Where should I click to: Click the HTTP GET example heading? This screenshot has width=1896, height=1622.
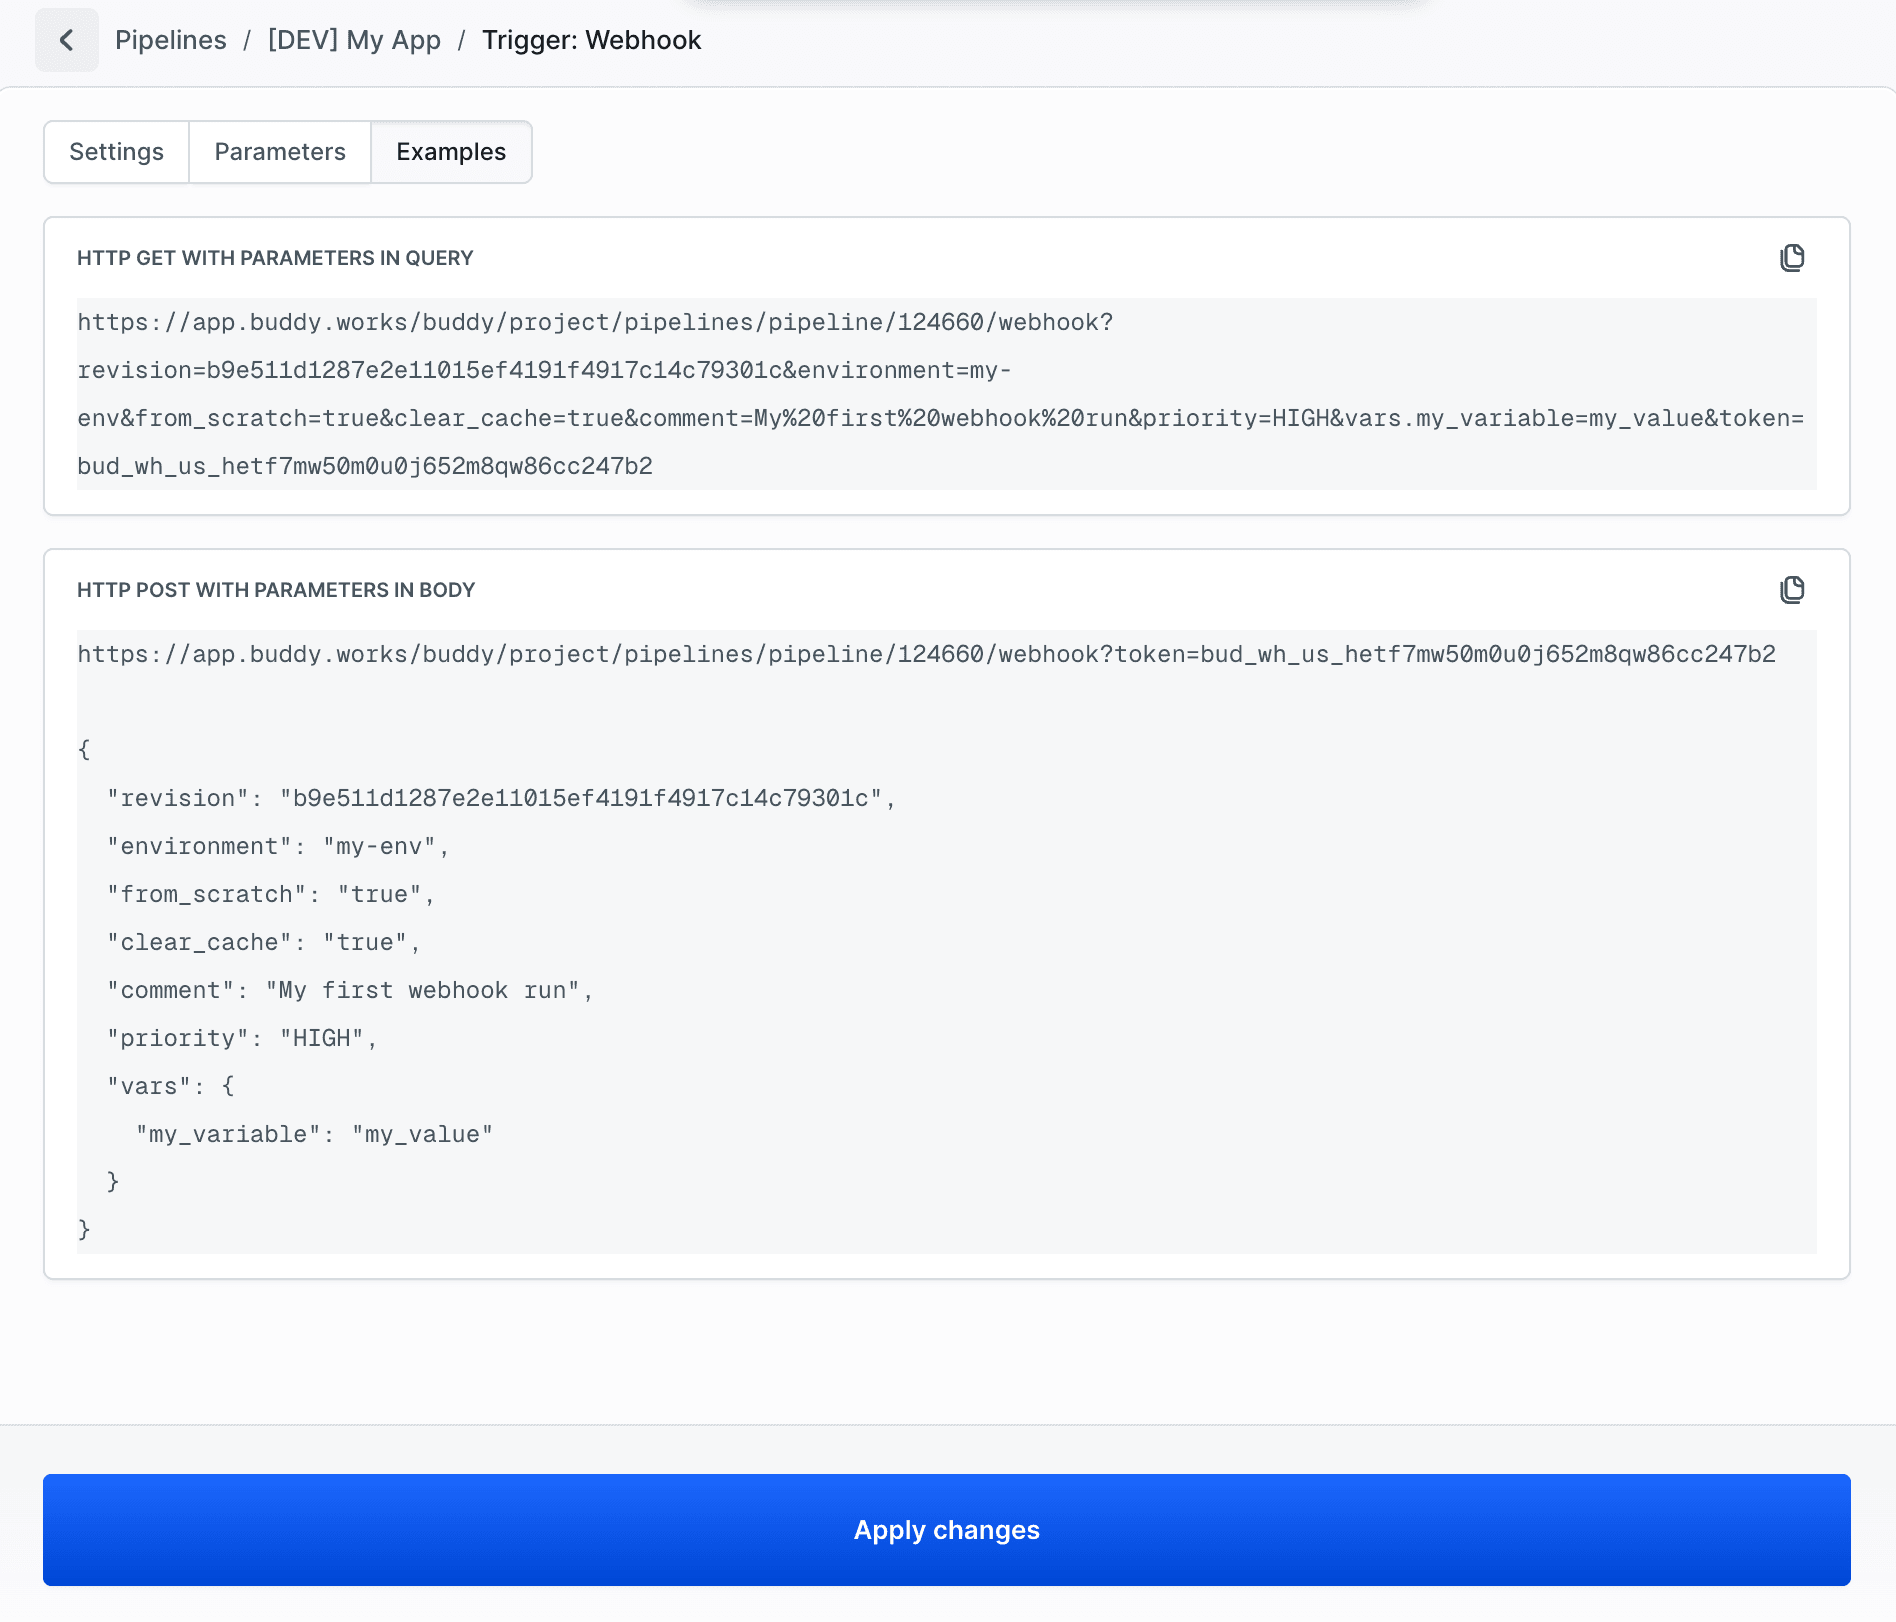(274, 258)
